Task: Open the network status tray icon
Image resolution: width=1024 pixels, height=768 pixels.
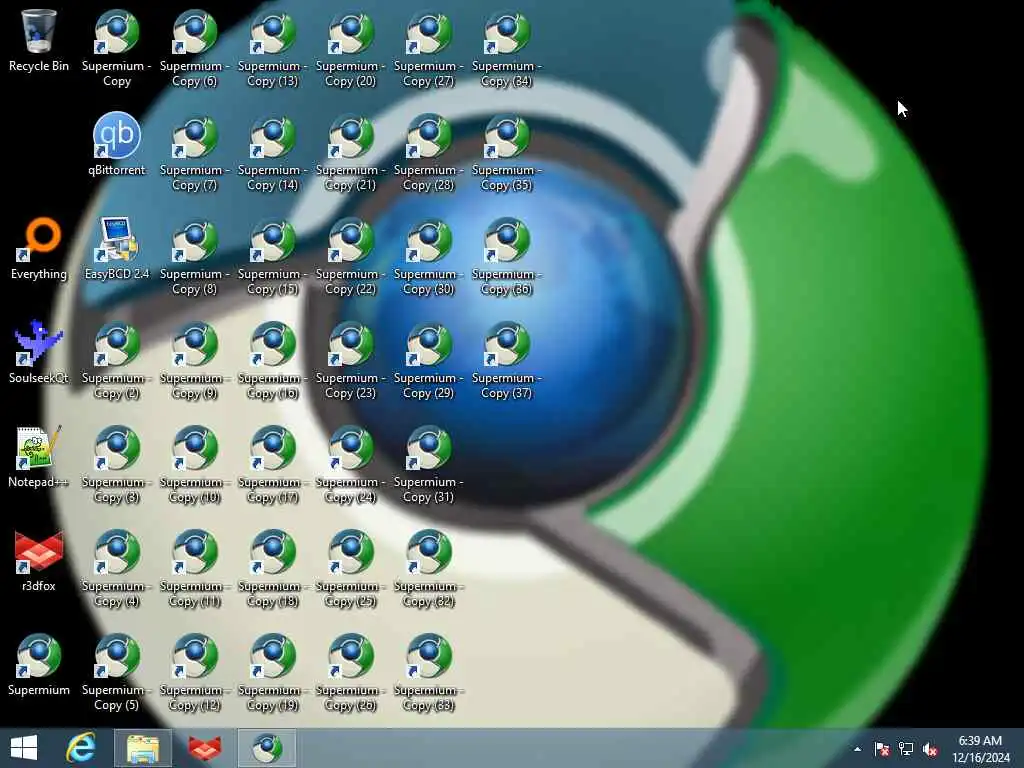Action: pos(906,749)
